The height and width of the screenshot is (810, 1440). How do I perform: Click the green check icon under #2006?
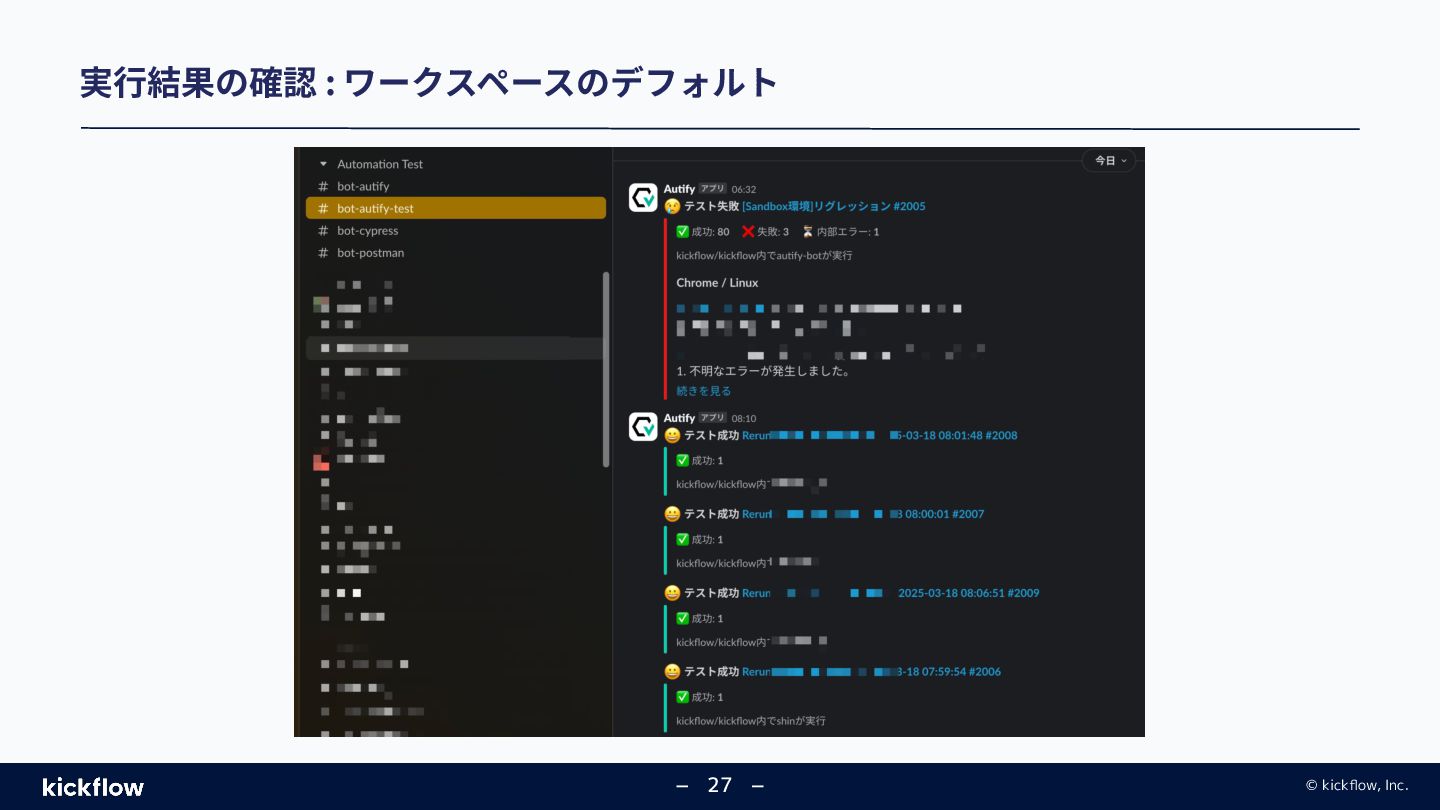click(682, 697)
